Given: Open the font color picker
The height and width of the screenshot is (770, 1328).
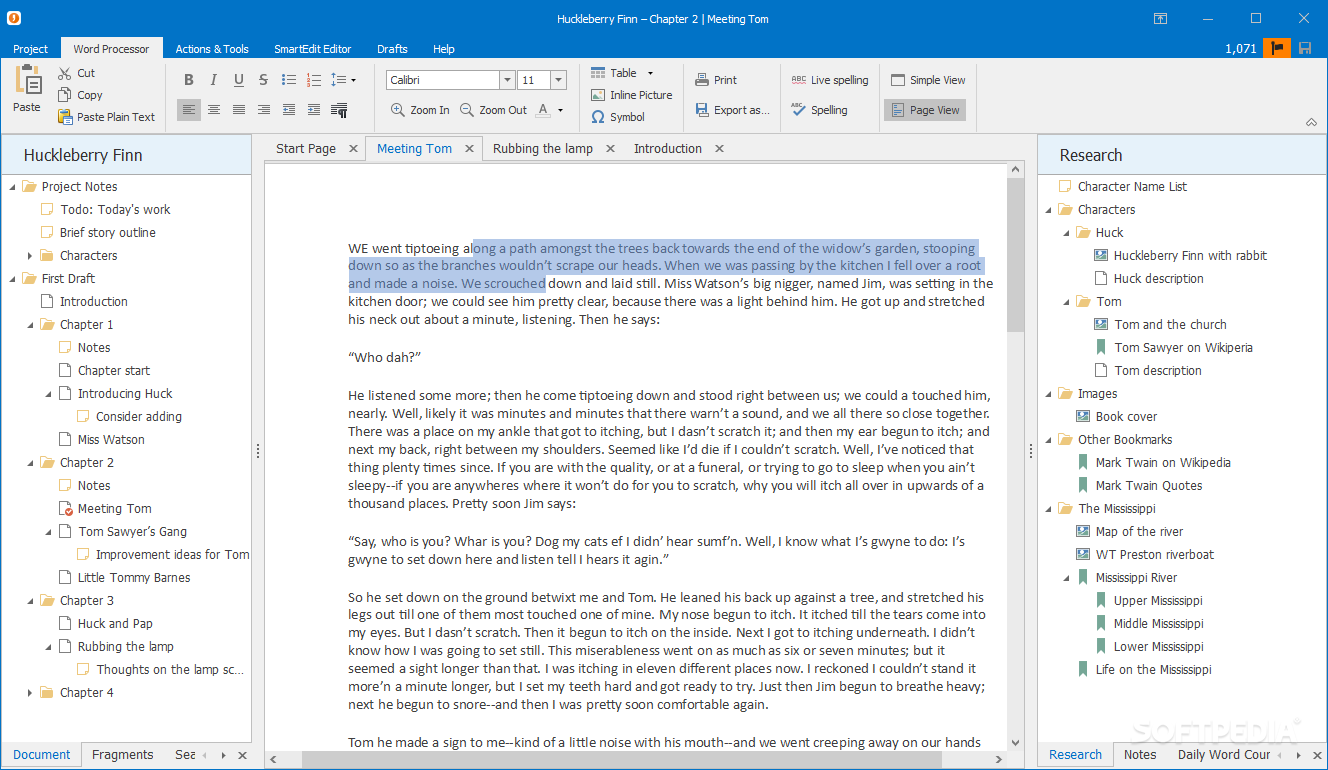Looking at the screenshot, I should tap(550, 110).
